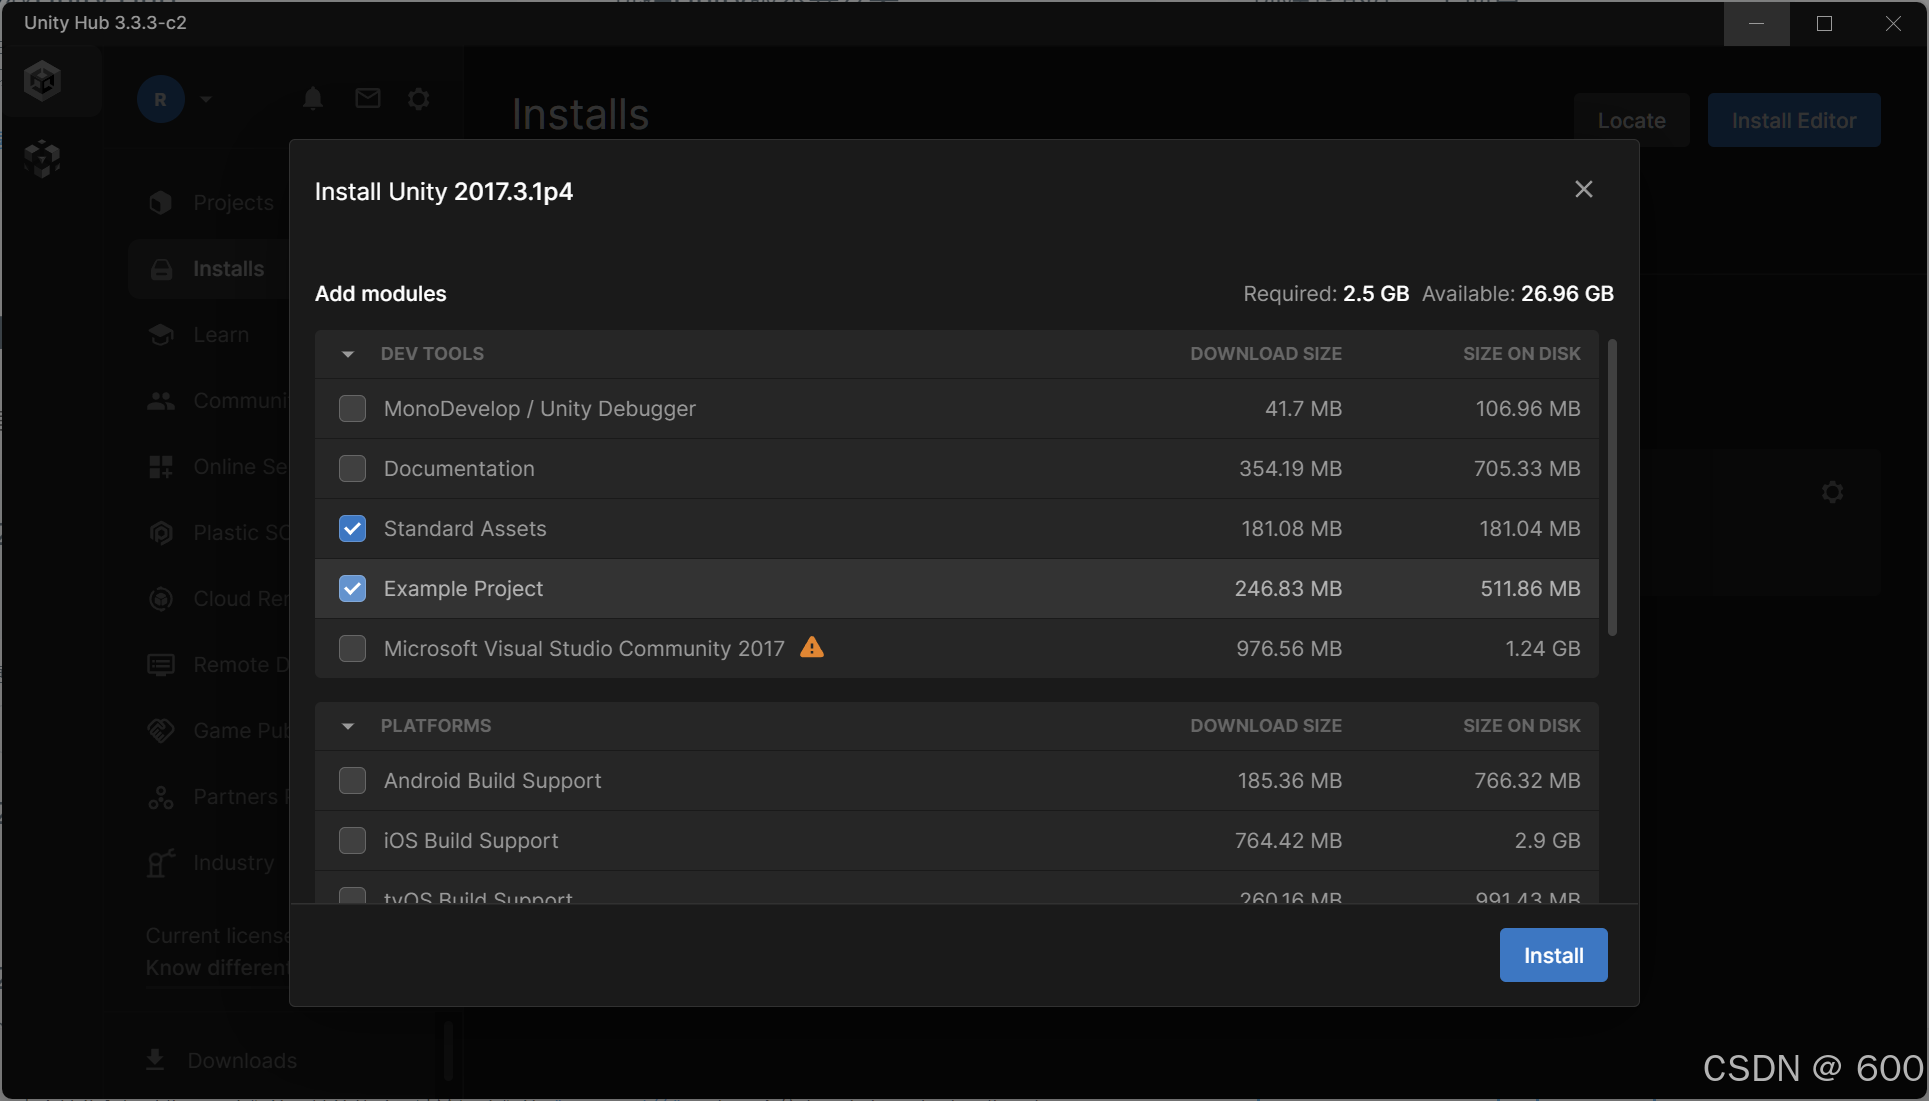Viewport: 1929px width, 1101px height.
Task: Click the Unity Hub logo icon
Action: [x=43, y=81]
